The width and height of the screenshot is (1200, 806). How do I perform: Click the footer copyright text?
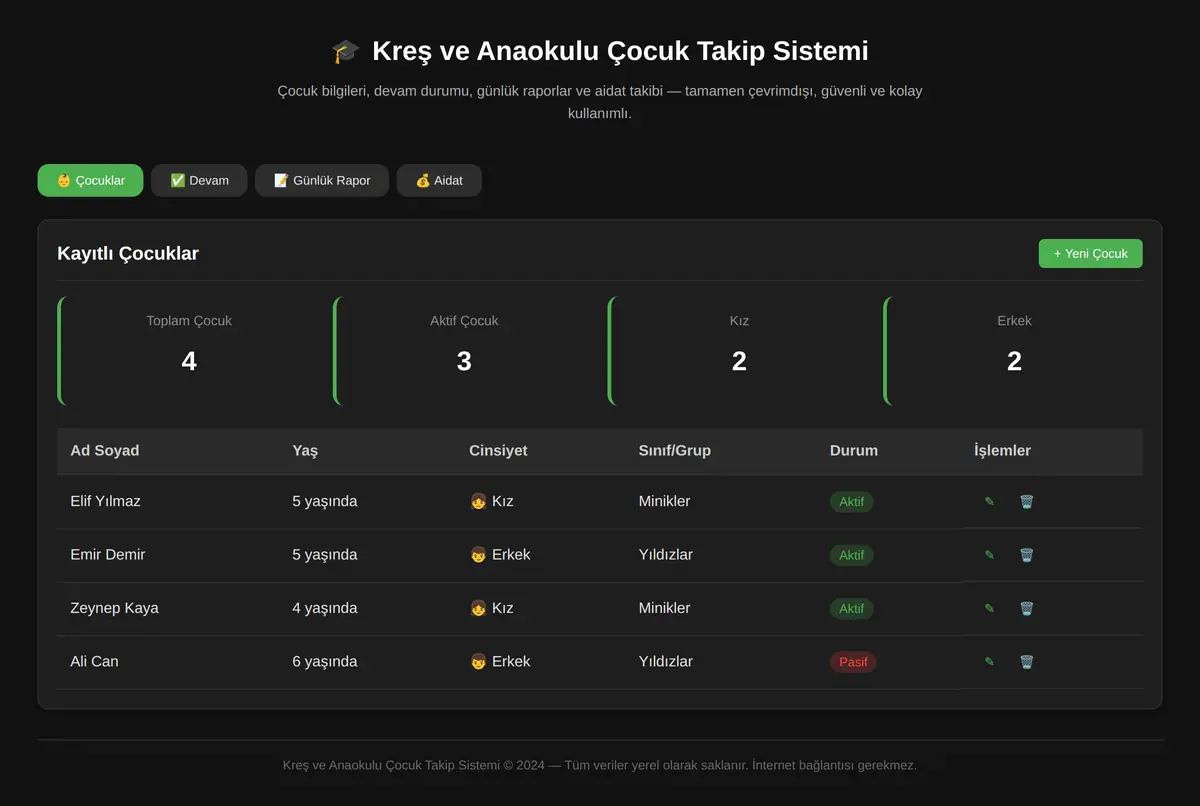pos(600,766)
